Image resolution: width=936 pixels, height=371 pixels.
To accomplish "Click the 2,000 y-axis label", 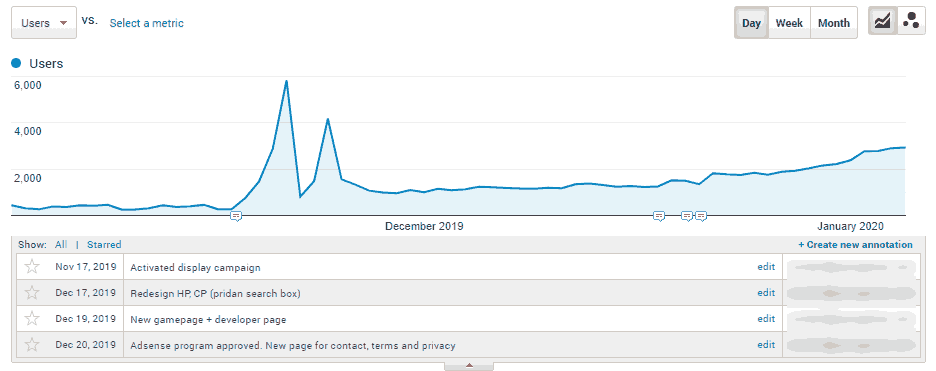I will 27,178.
